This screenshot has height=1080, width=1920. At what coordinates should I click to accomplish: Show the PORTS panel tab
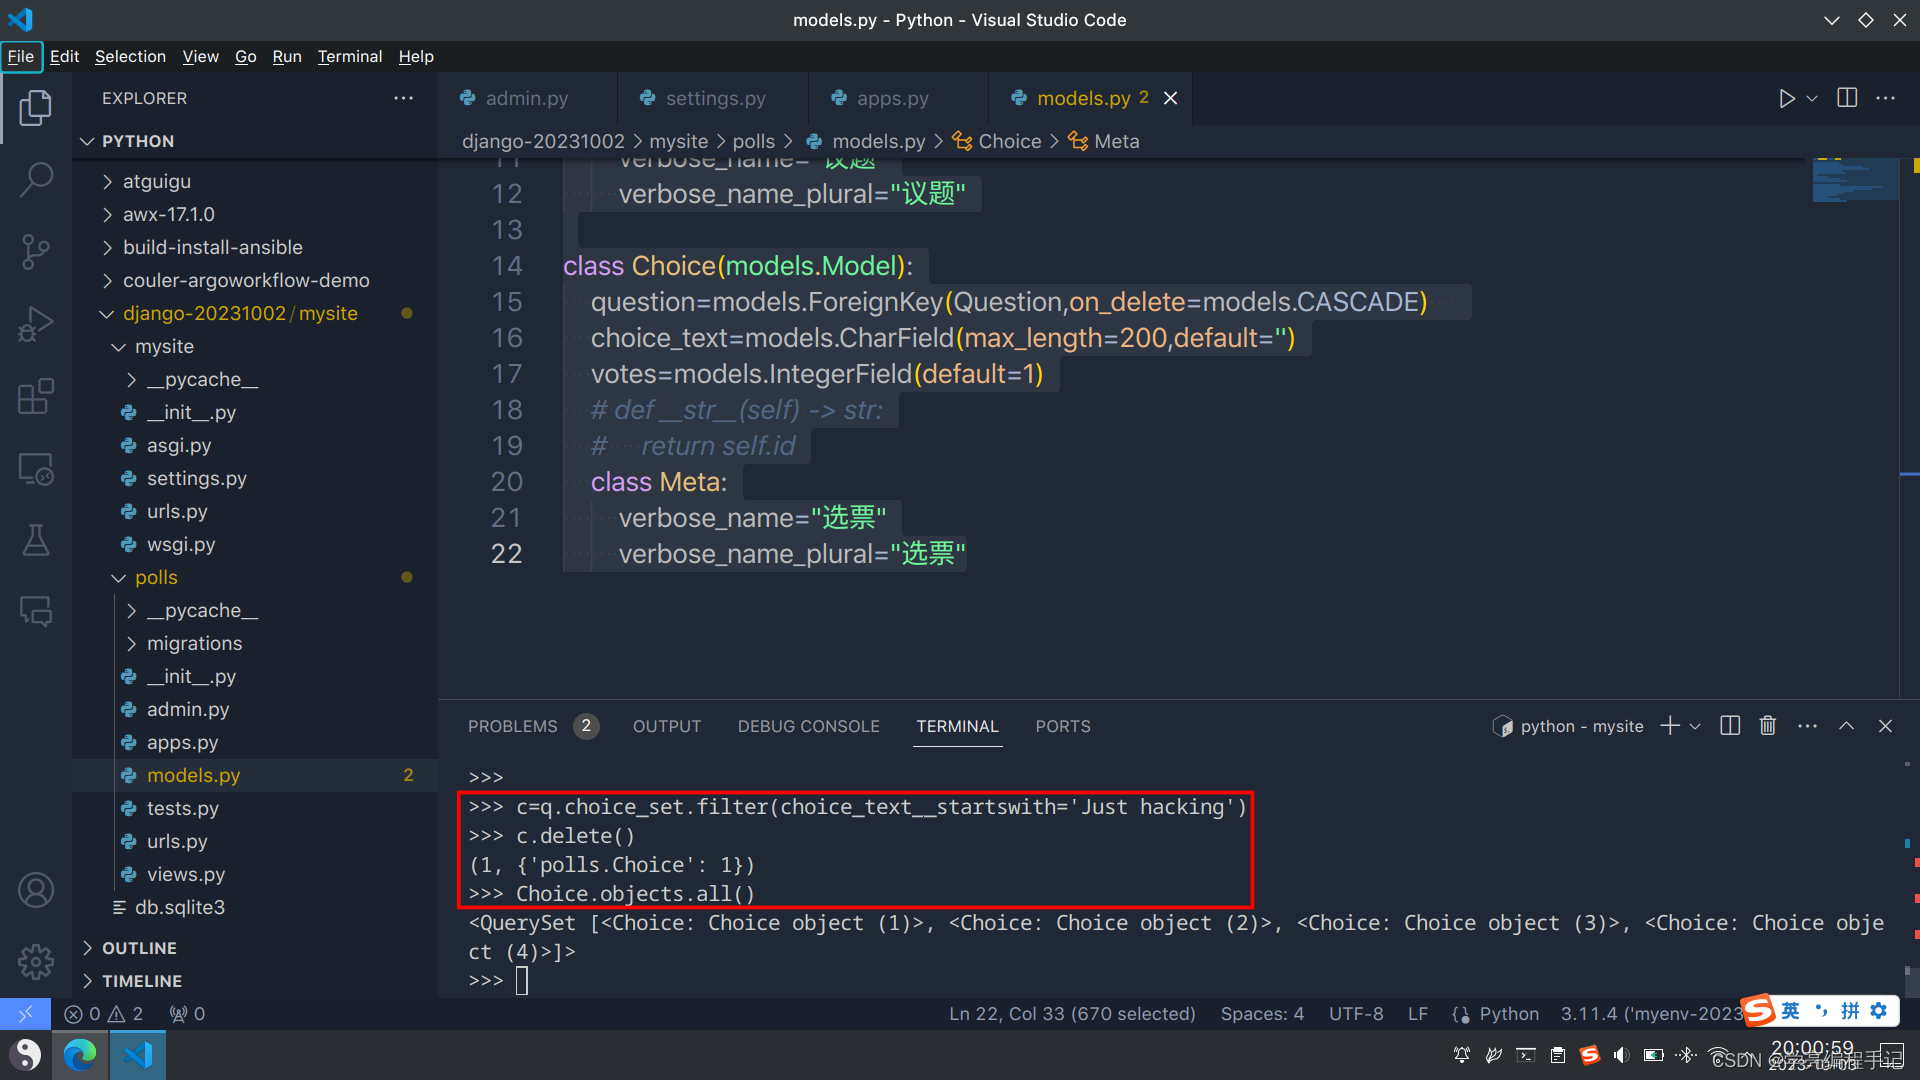[x=1063, y=726]
